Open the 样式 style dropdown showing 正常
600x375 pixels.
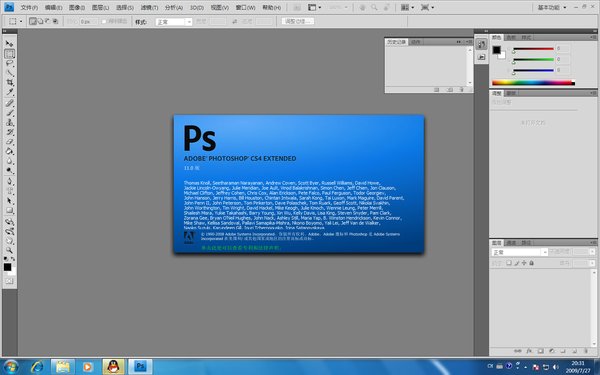tap(174, 22)
